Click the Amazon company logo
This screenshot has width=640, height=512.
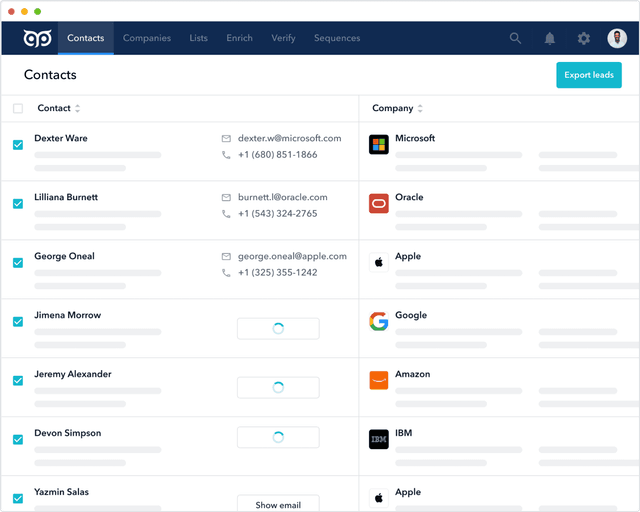378,380
